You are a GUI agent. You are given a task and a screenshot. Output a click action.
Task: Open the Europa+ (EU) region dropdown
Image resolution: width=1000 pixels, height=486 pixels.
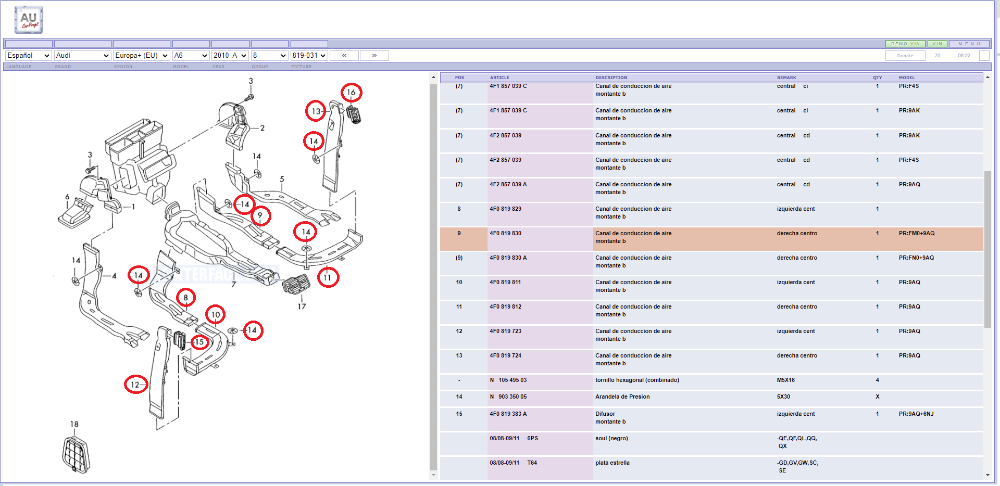point(142,55)
